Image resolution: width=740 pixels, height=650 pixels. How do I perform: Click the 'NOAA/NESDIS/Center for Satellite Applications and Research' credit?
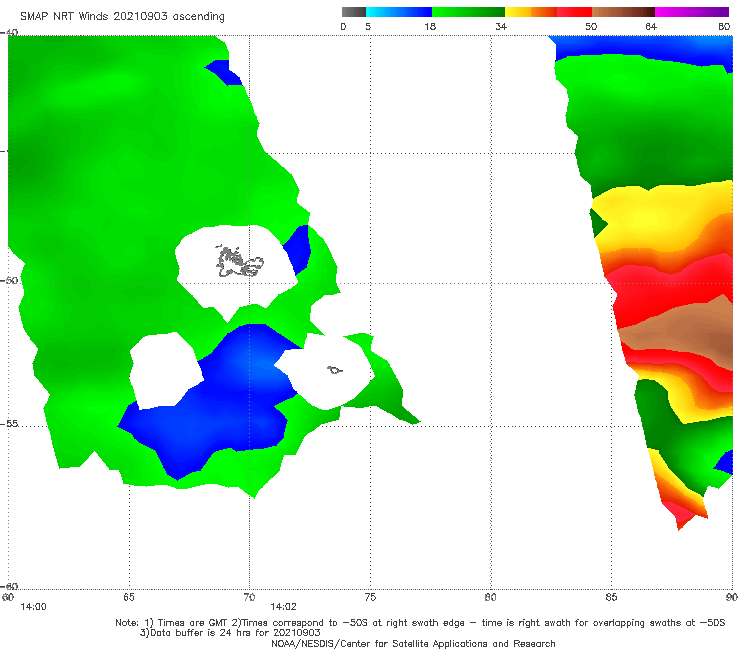point(413,643)
